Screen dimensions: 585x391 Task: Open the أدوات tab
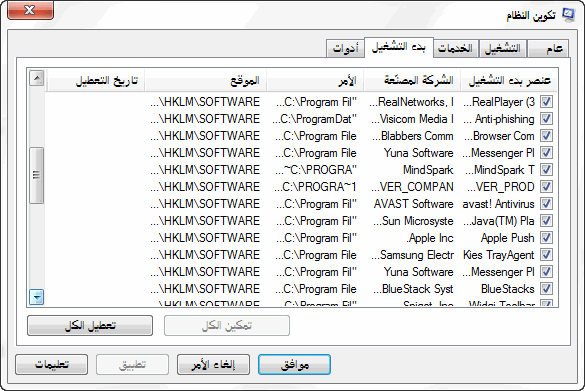[x=345, y=49]
